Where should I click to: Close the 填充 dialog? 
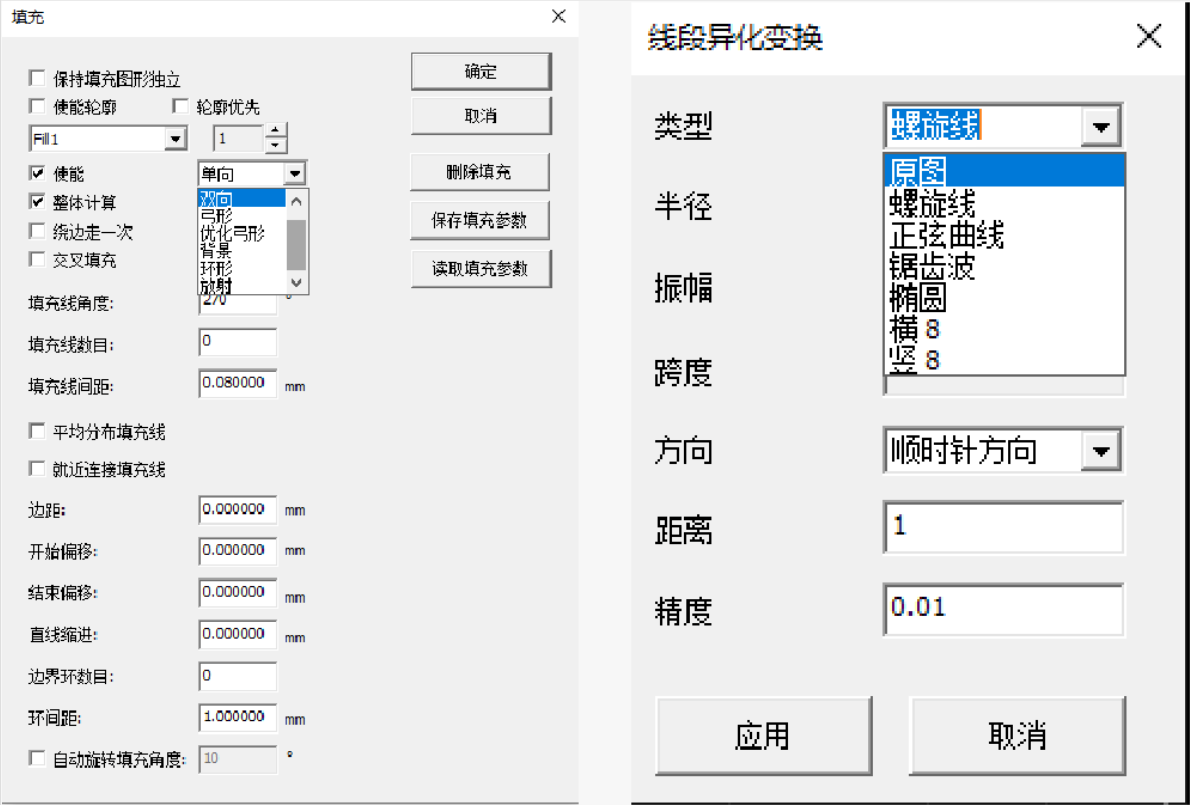559,17
